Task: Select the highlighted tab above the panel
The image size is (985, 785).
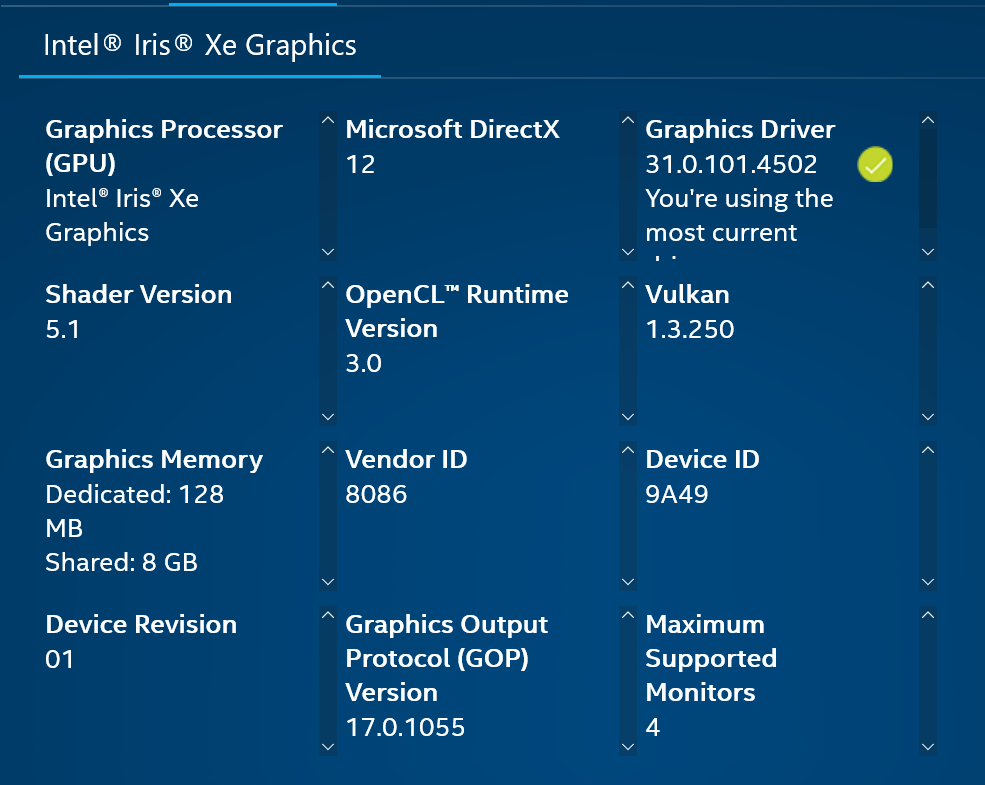Action: pos(252,5)
